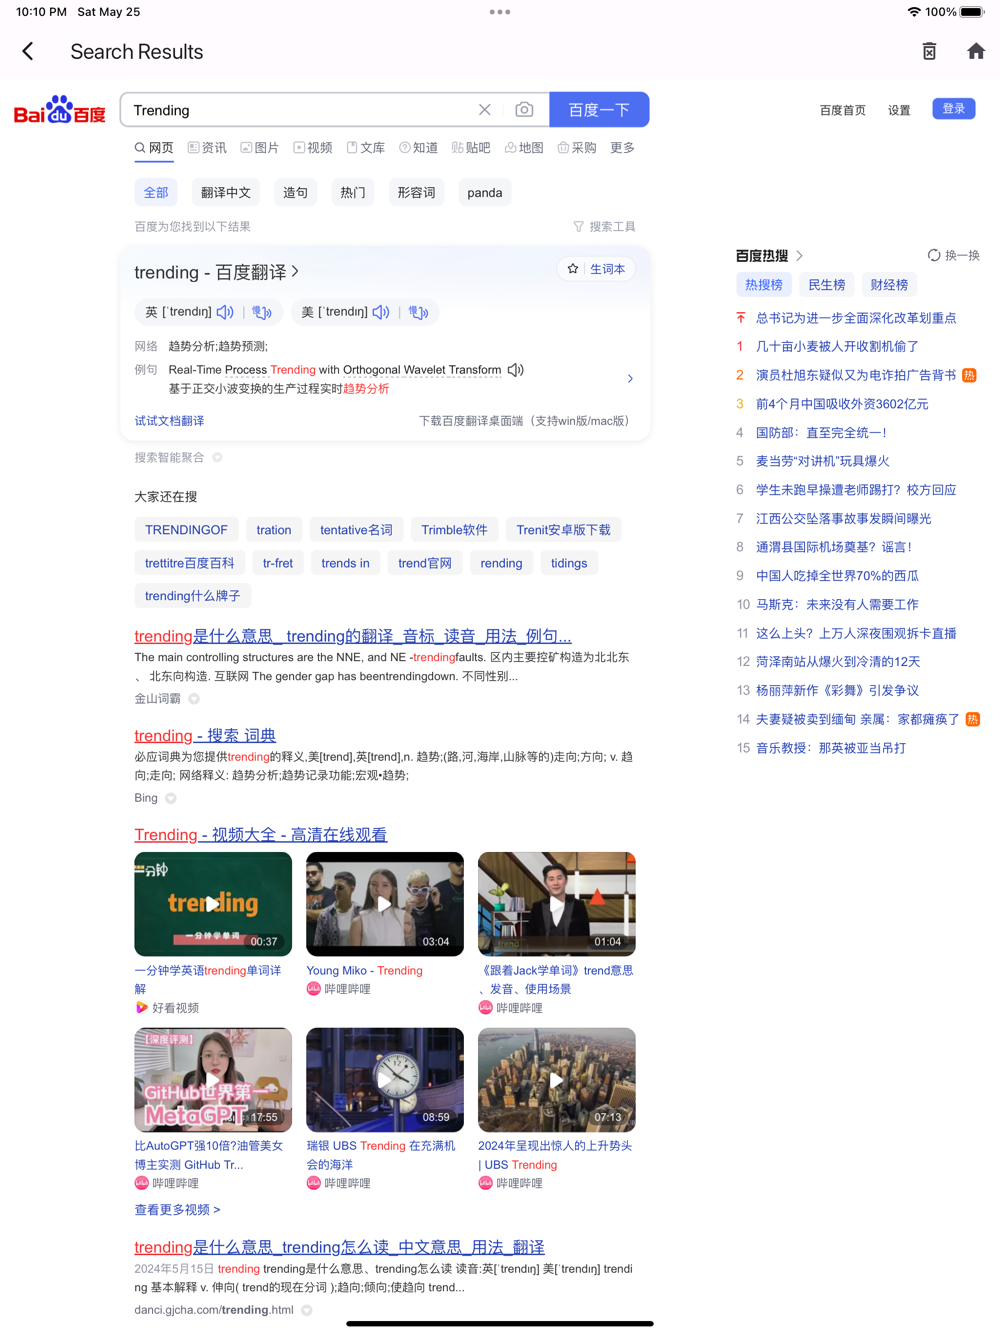1000x1334 pixels.
Task: Open the home icon
Action: [976, 51]
